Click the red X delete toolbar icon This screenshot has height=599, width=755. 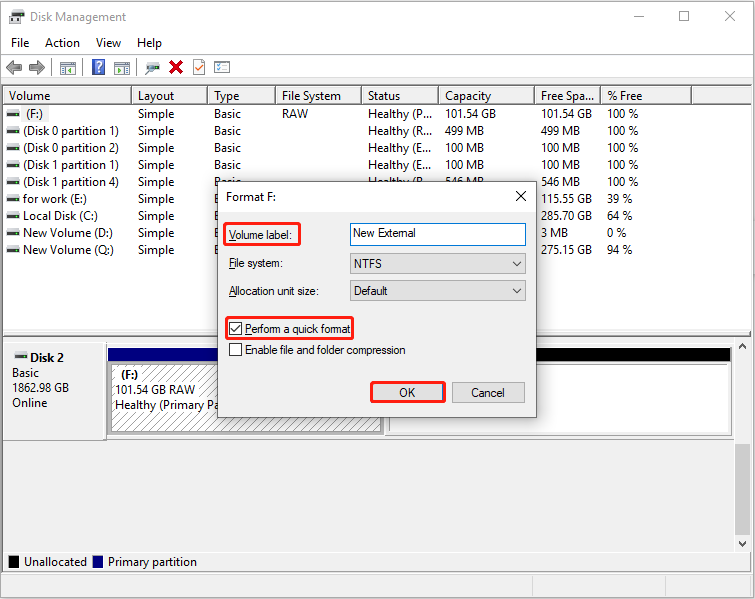click(176, 67)
